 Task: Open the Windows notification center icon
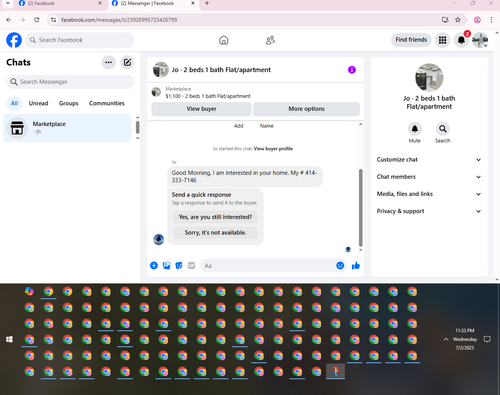point(487,339)
